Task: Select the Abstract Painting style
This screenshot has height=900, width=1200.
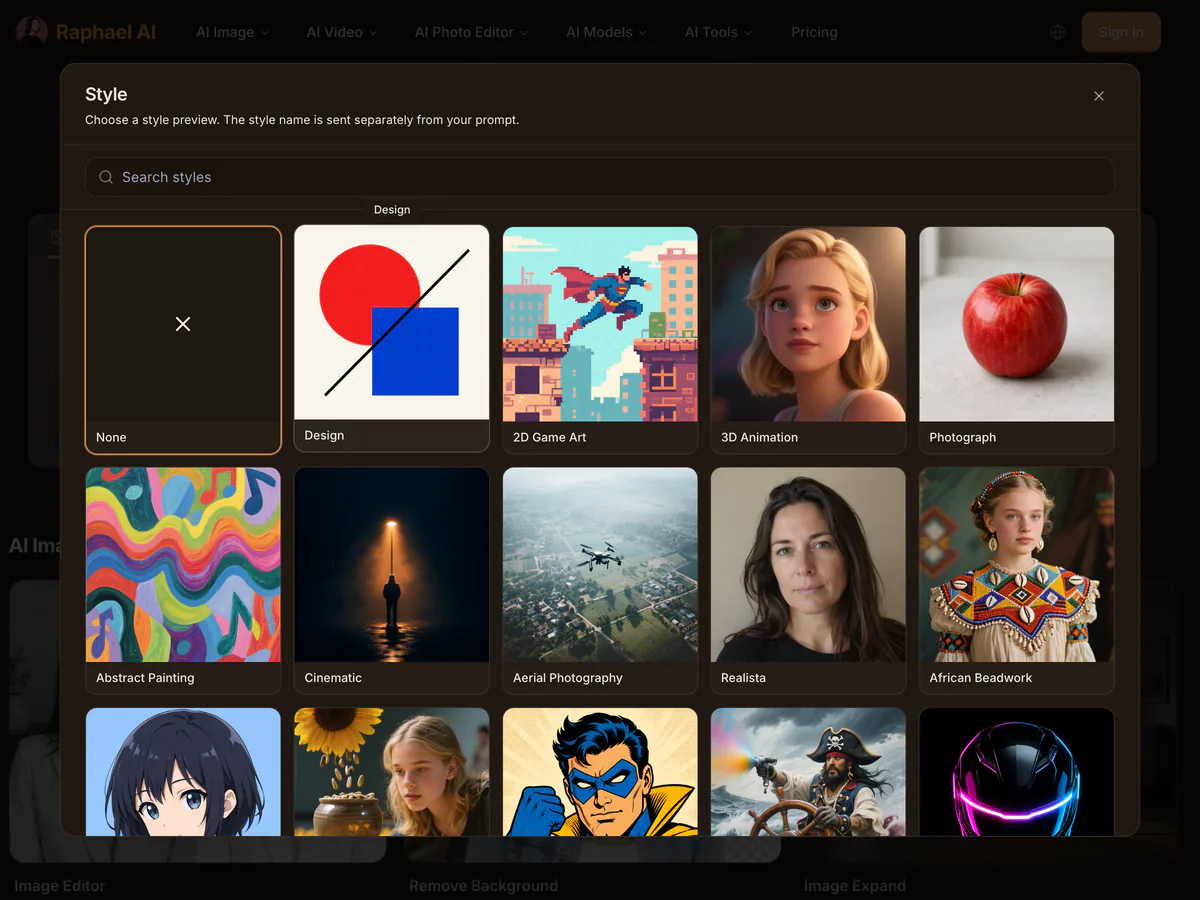Action: [x=183, y=581]
